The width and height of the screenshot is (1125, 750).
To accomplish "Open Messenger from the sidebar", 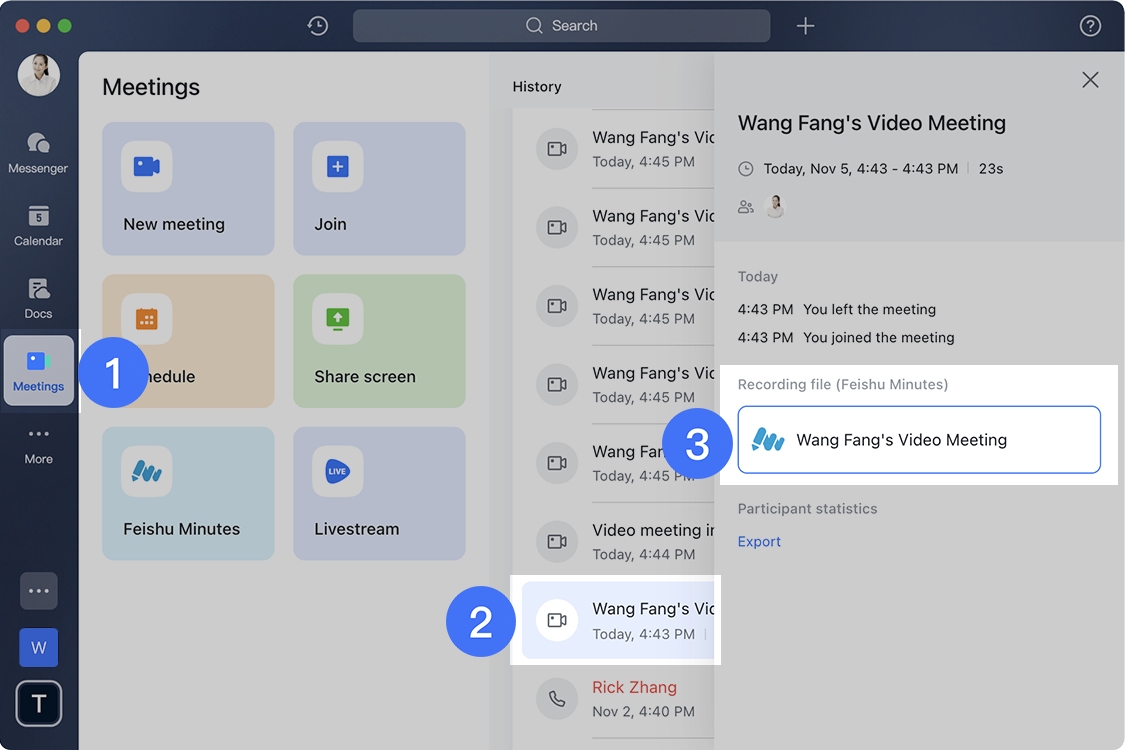I will (38, 153).
